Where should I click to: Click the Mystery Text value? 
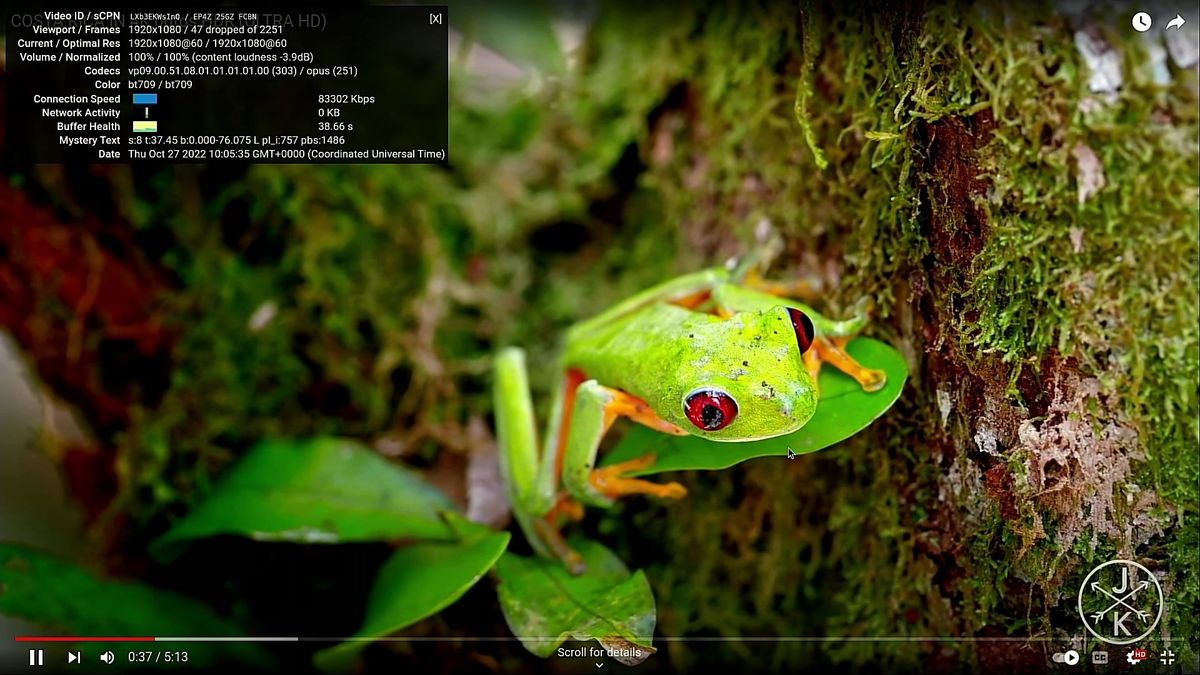[237, 140]
